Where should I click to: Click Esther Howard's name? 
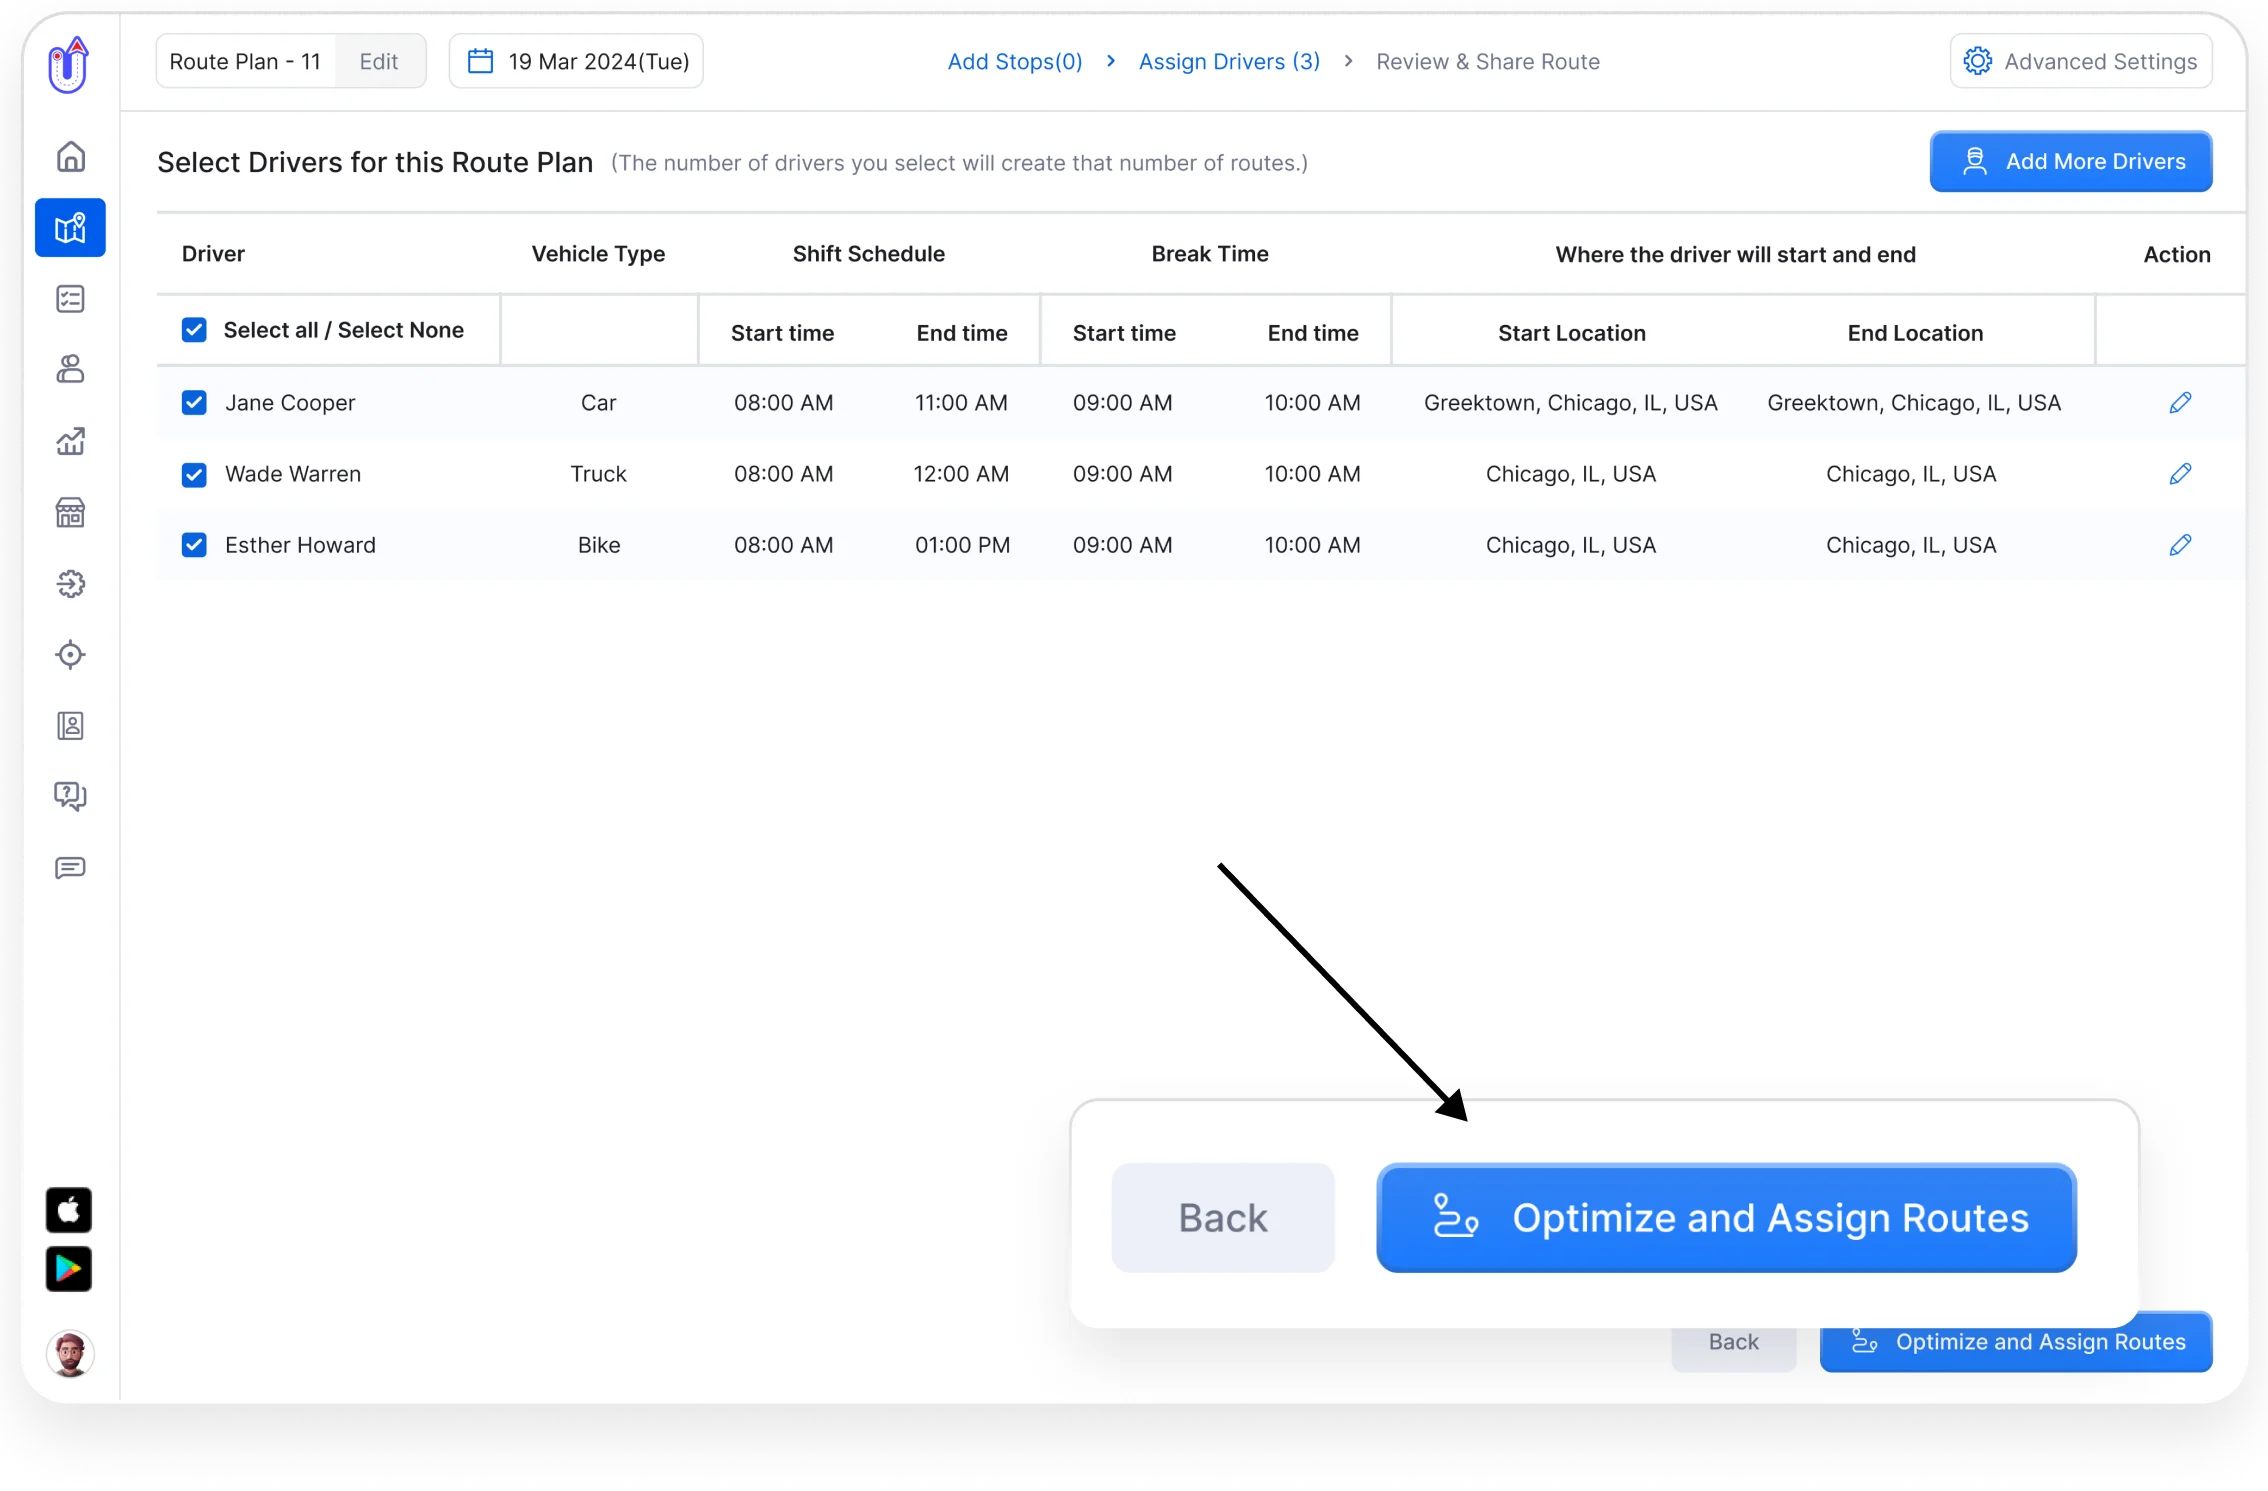click(x=300, y=545)
